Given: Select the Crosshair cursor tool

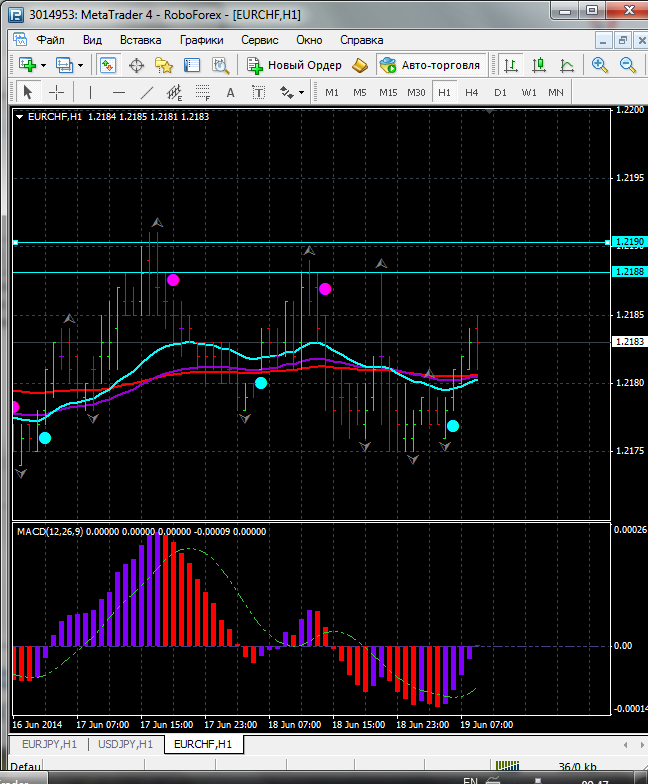Looking at the screenshot, I should click(x=57, y=92).
